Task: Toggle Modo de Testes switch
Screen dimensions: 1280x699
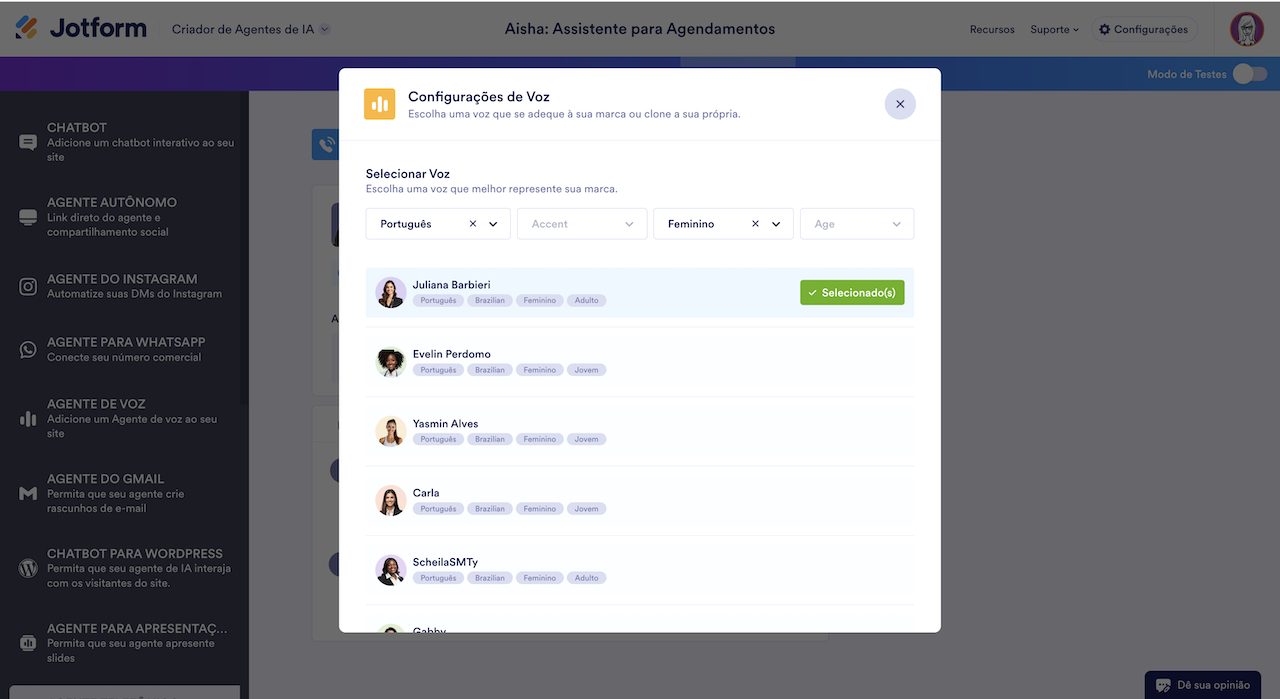Action: 1249,74
